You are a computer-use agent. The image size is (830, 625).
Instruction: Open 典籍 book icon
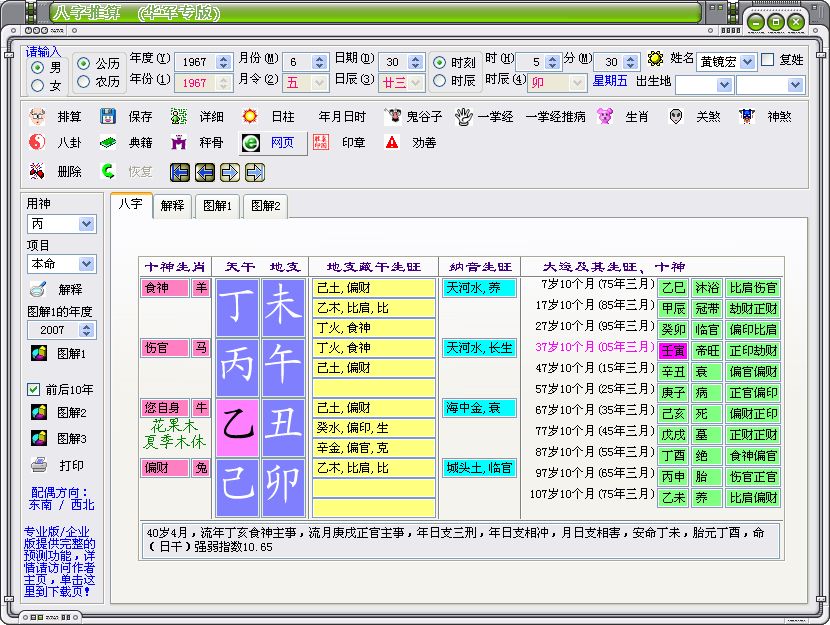click(x=108, y=143)
